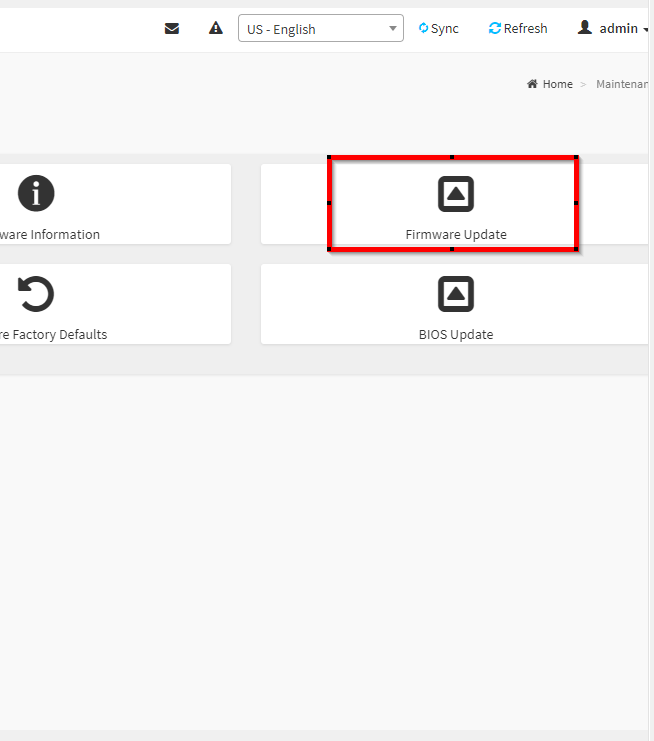Click the Sync text link
This screenshot has width=654, height=741.
tap(445, 29)
